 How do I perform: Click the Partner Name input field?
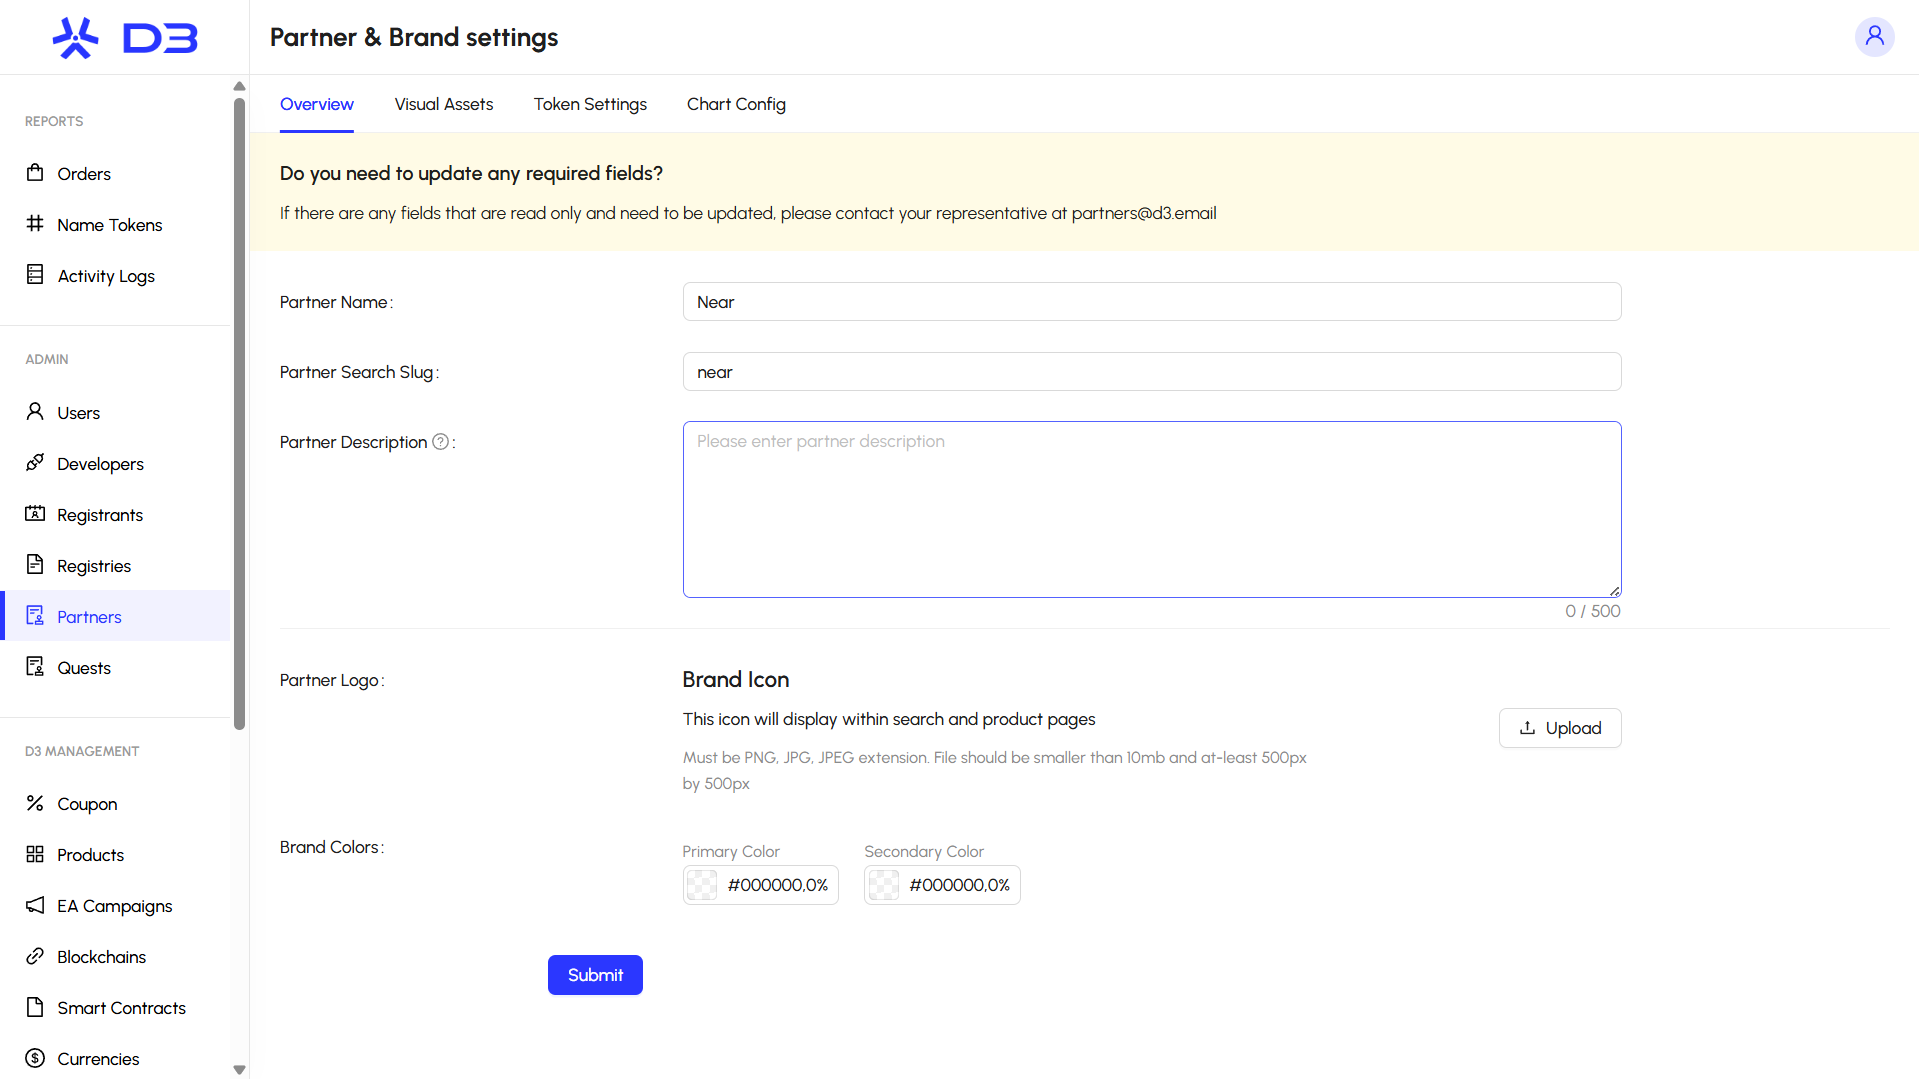point(1152,302)
